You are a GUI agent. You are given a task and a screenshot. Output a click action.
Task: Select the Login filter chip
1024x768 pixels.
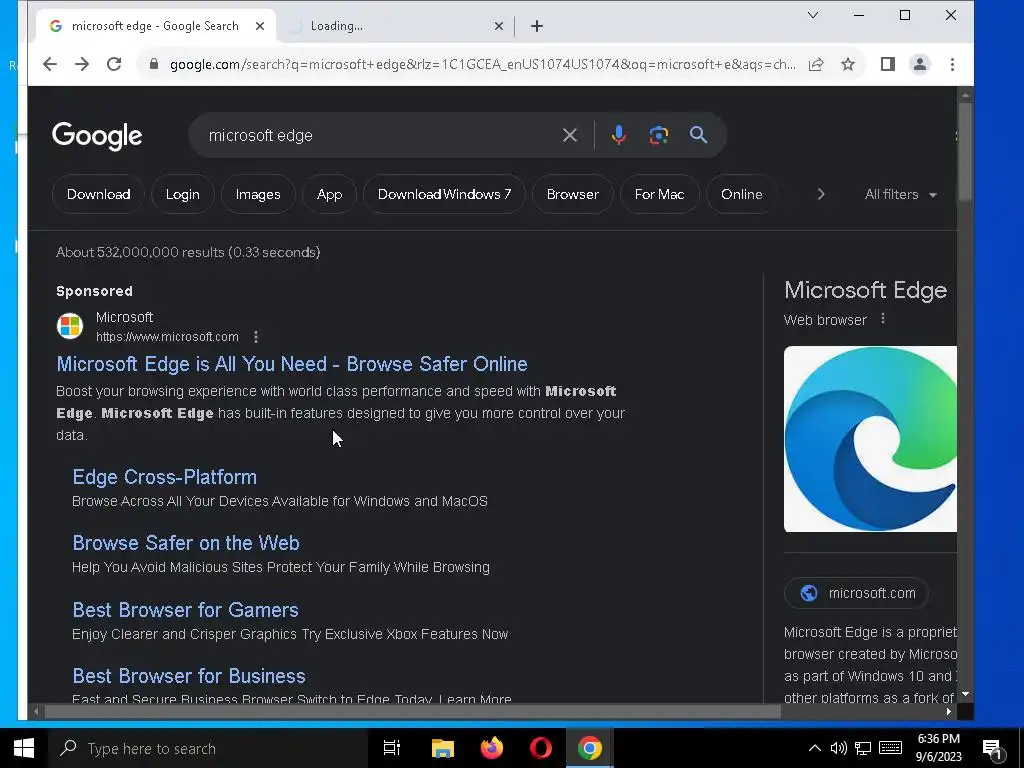[x=183, y=194]
